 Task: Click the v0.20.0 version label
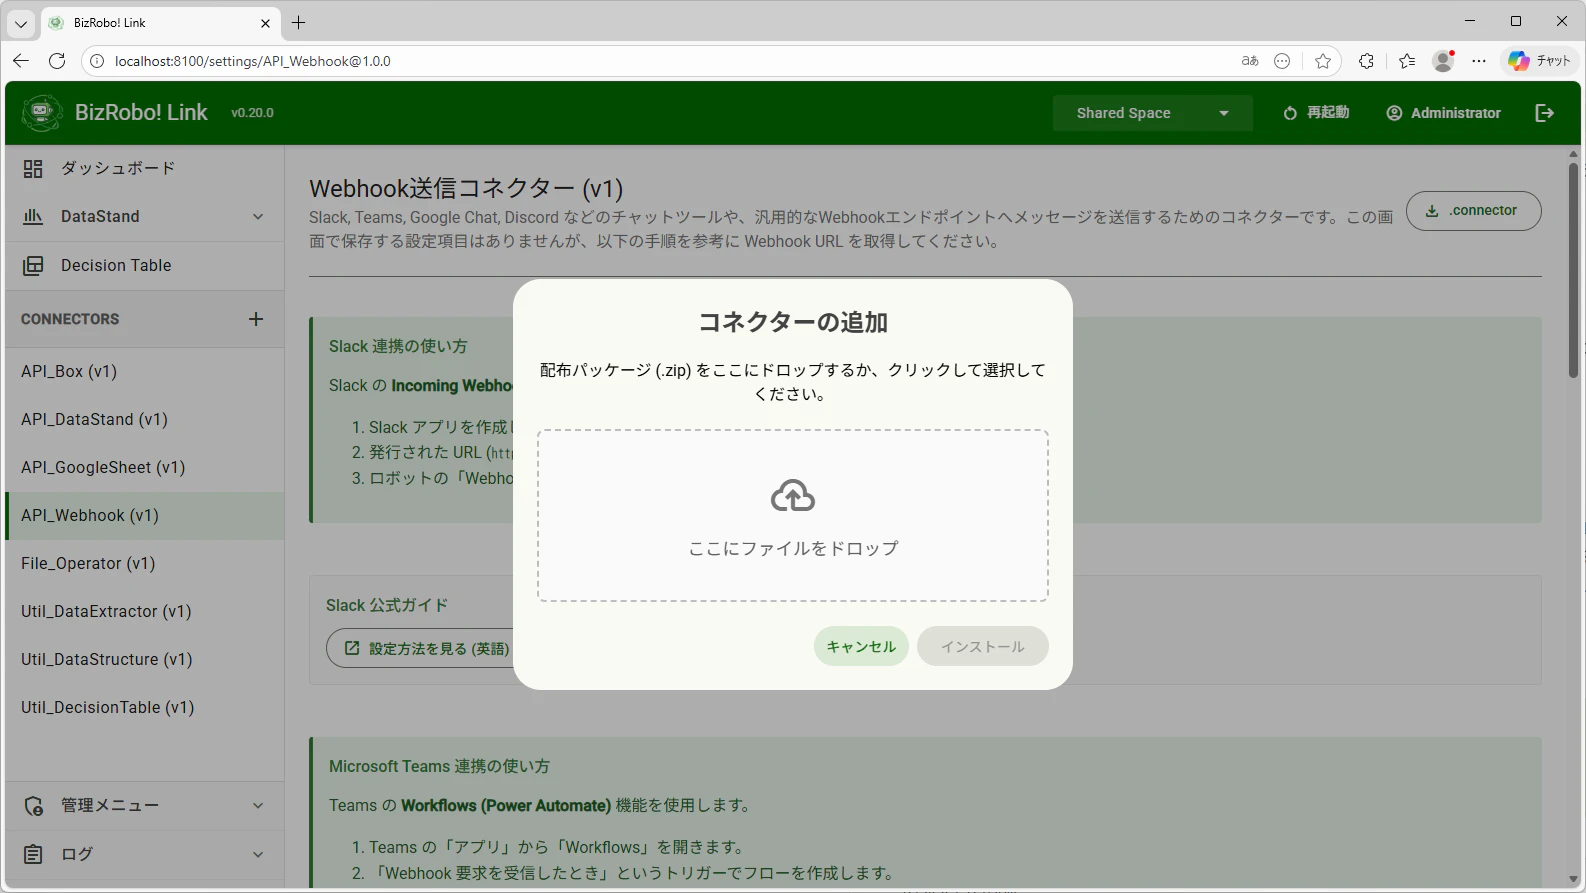point(252,113)
